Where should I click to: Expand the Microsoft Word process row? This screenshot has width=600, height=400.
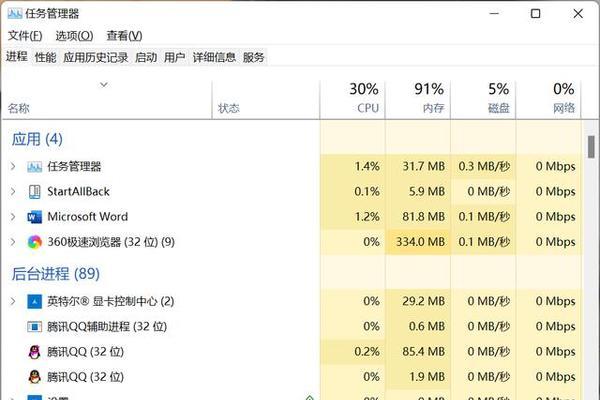click(x=13, y=216)
